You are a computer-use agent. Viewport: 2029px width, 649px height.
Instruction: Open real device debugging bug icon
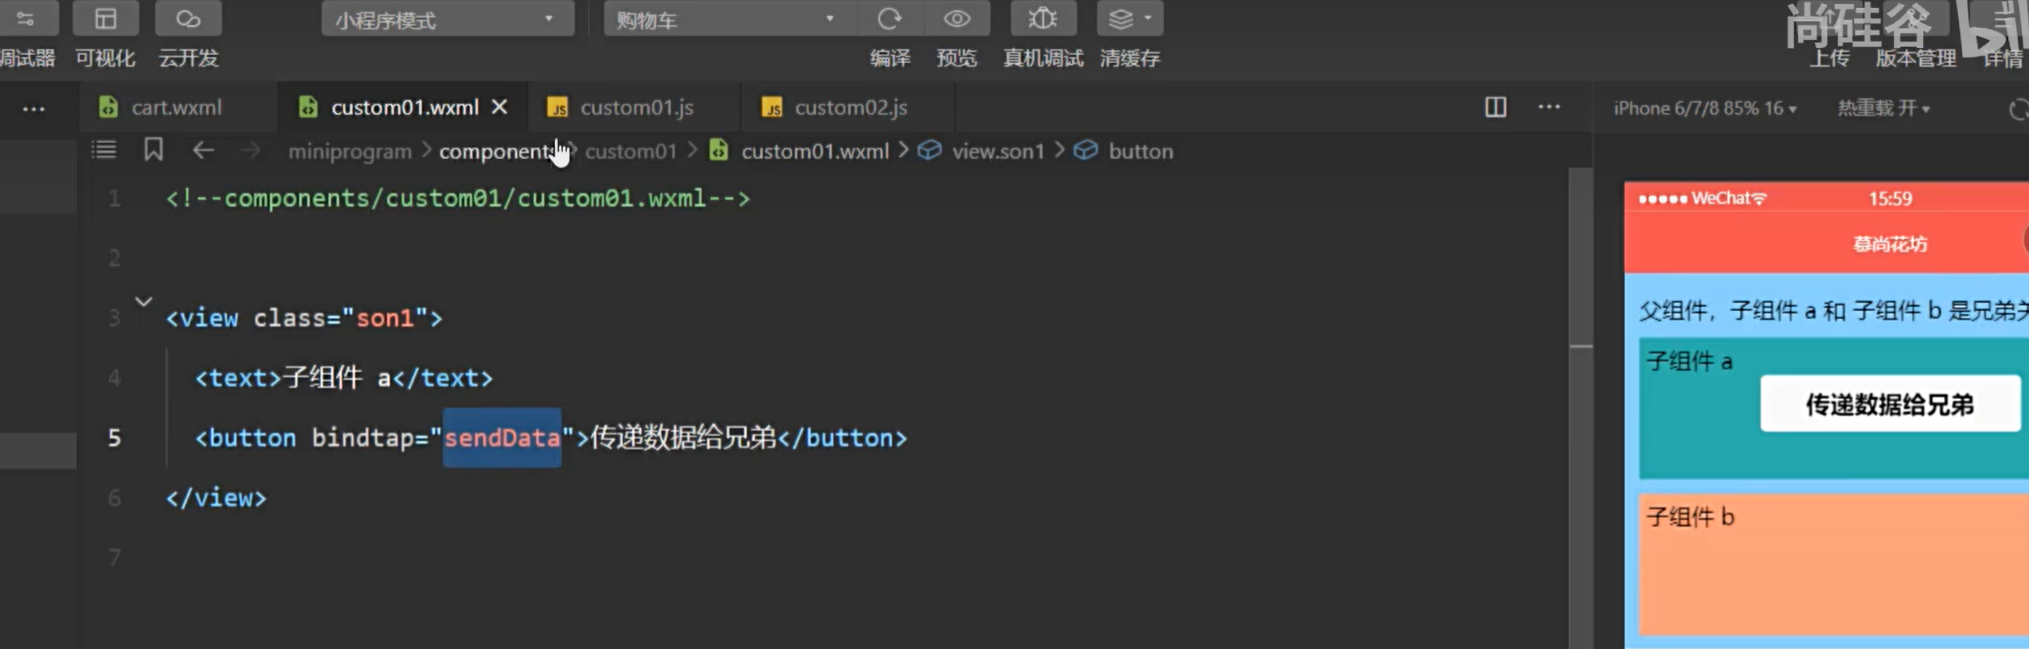pyautogui.click(x=1042, y=19)
